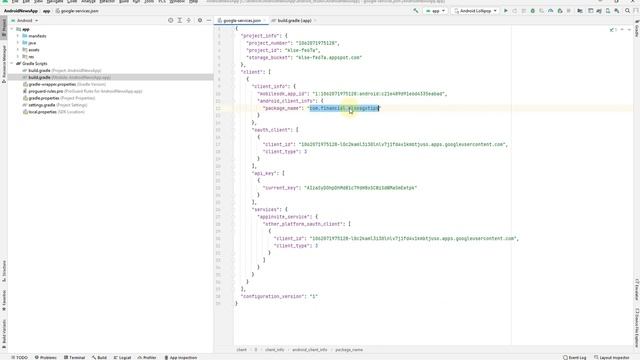Open the Window menu
Viewport: 640px width, 360px height.
(x=177, y=2)
